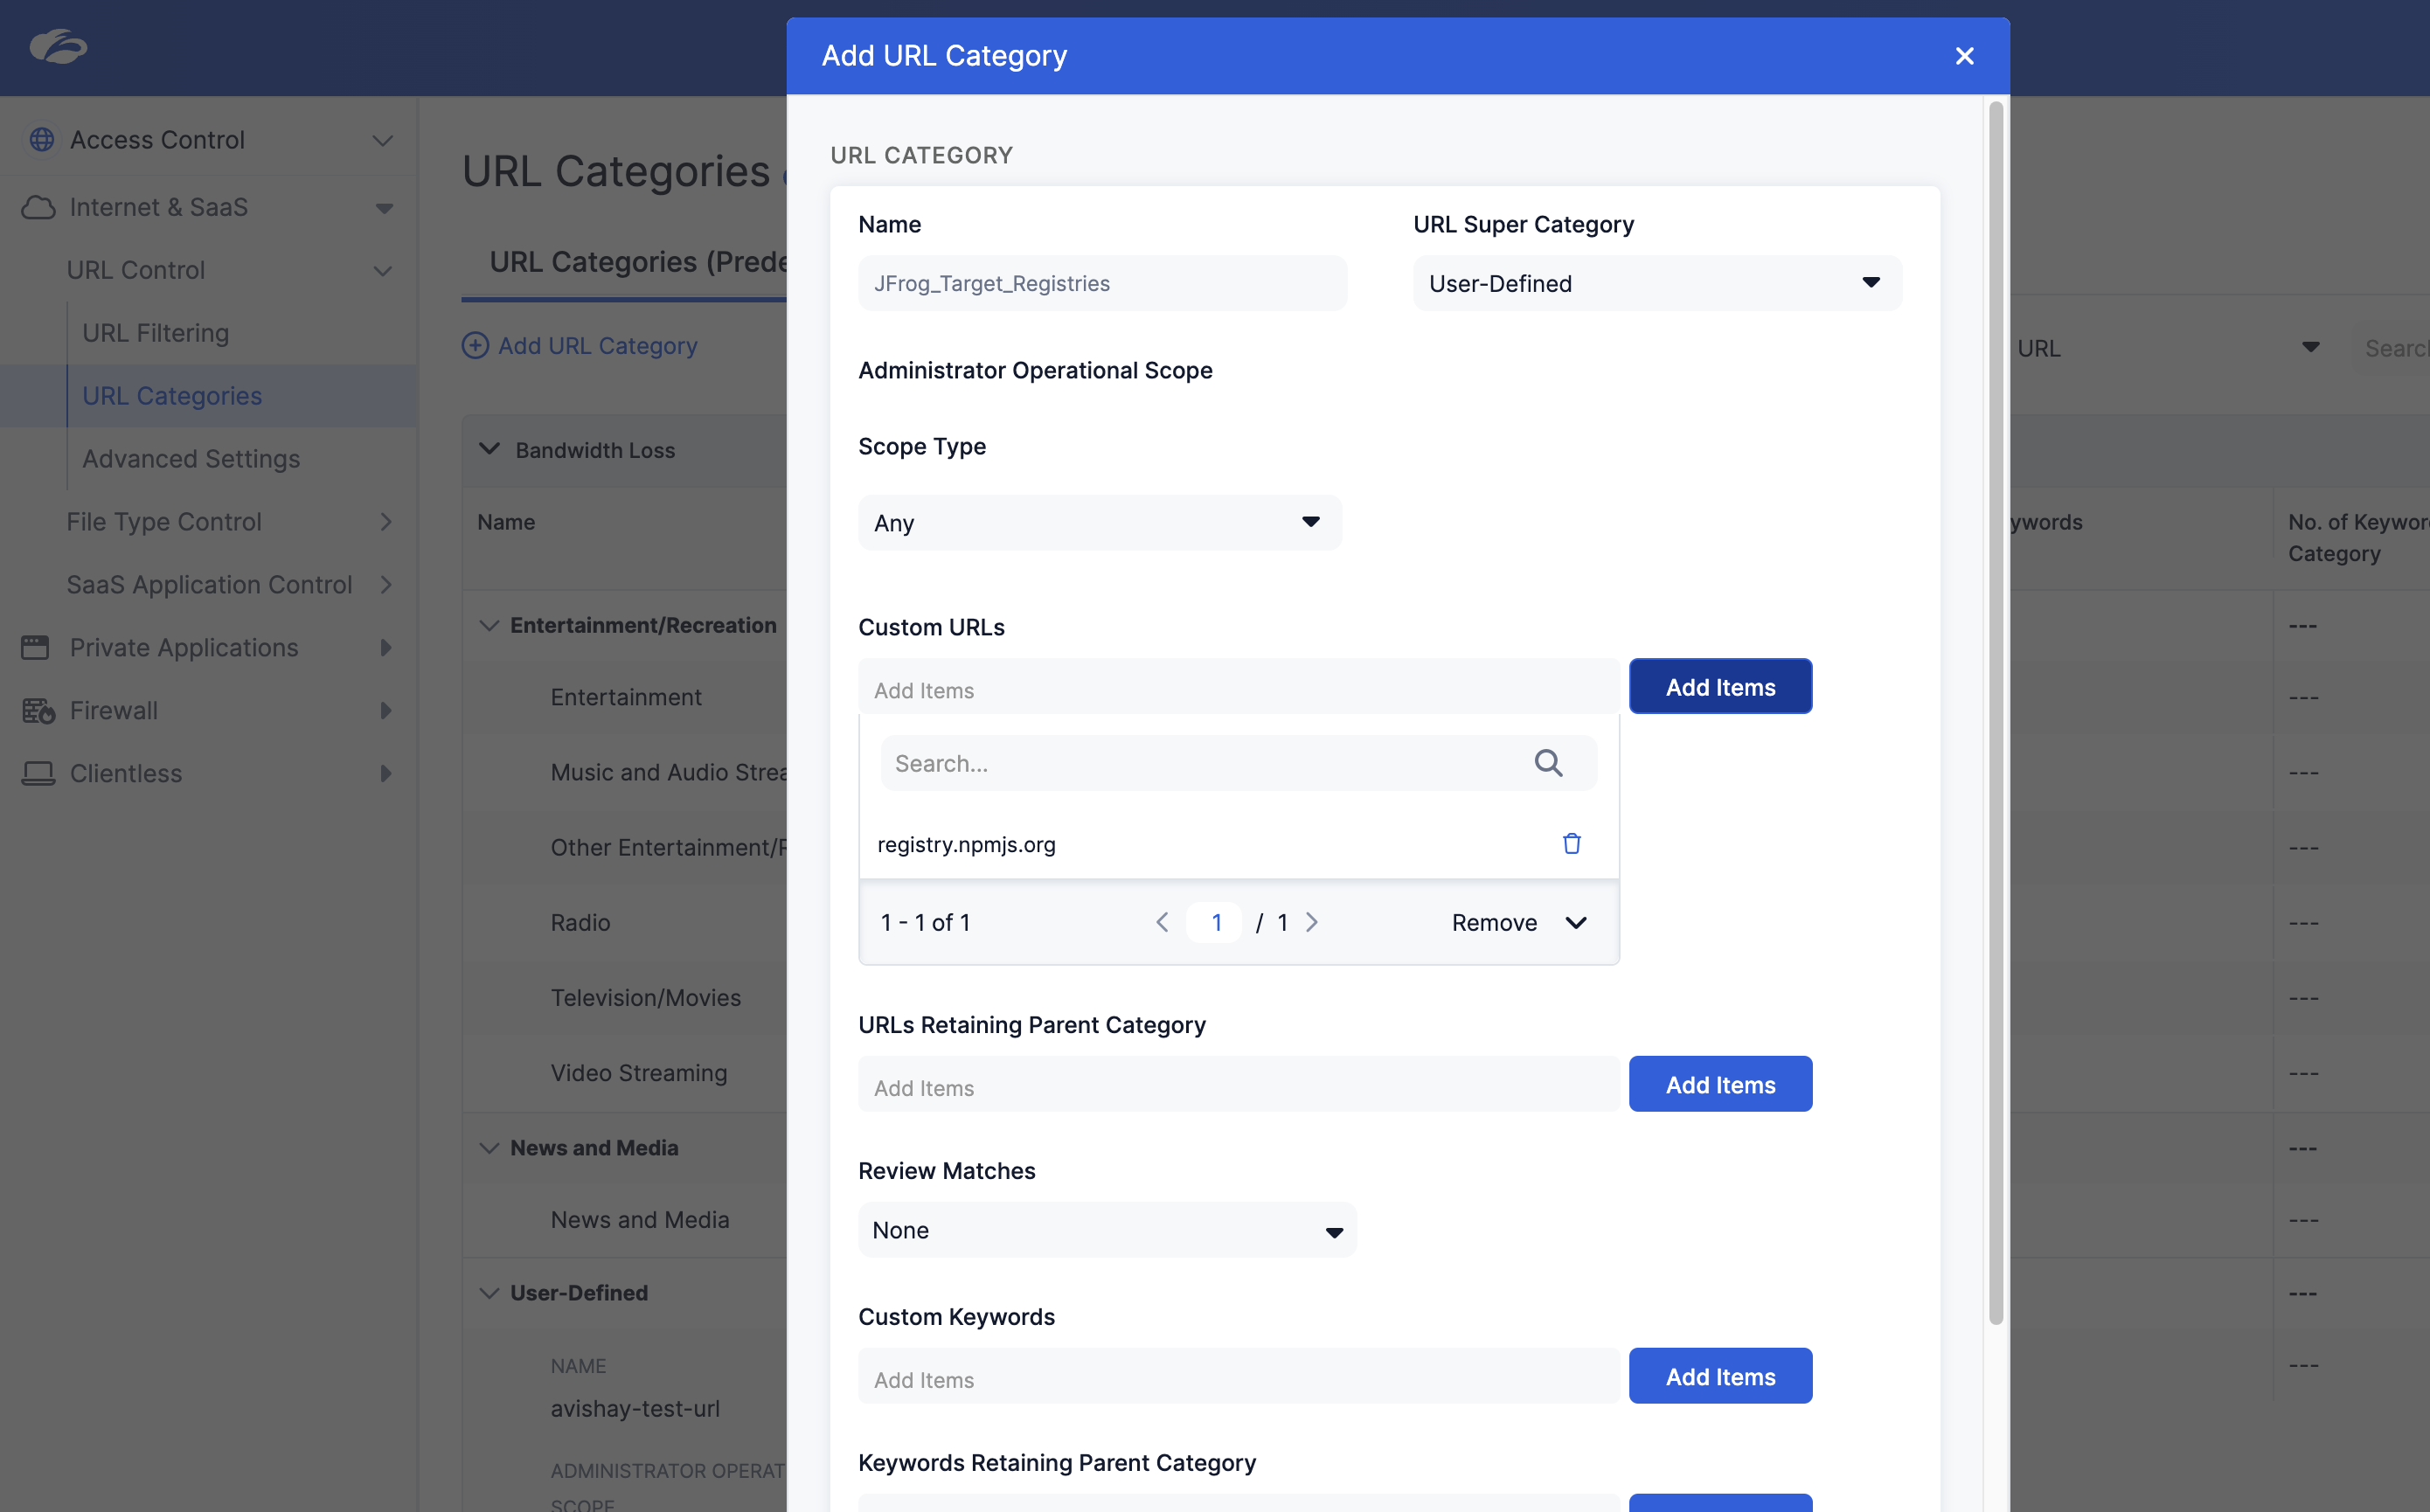Click the Radio category row

pos(580,923)
